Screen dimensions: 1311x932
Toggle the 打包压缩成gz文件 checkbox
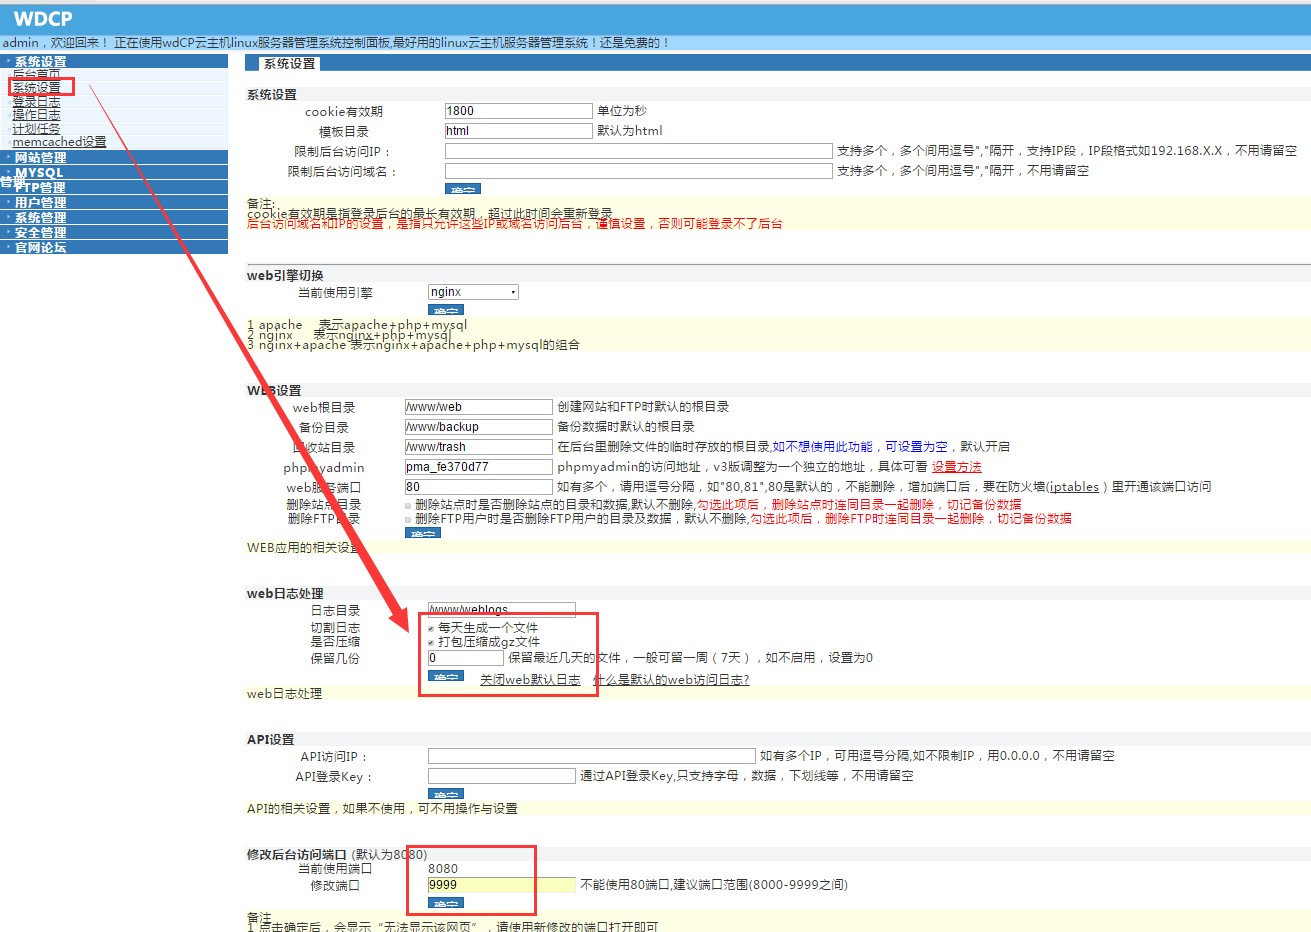click(x=431, y=642)
